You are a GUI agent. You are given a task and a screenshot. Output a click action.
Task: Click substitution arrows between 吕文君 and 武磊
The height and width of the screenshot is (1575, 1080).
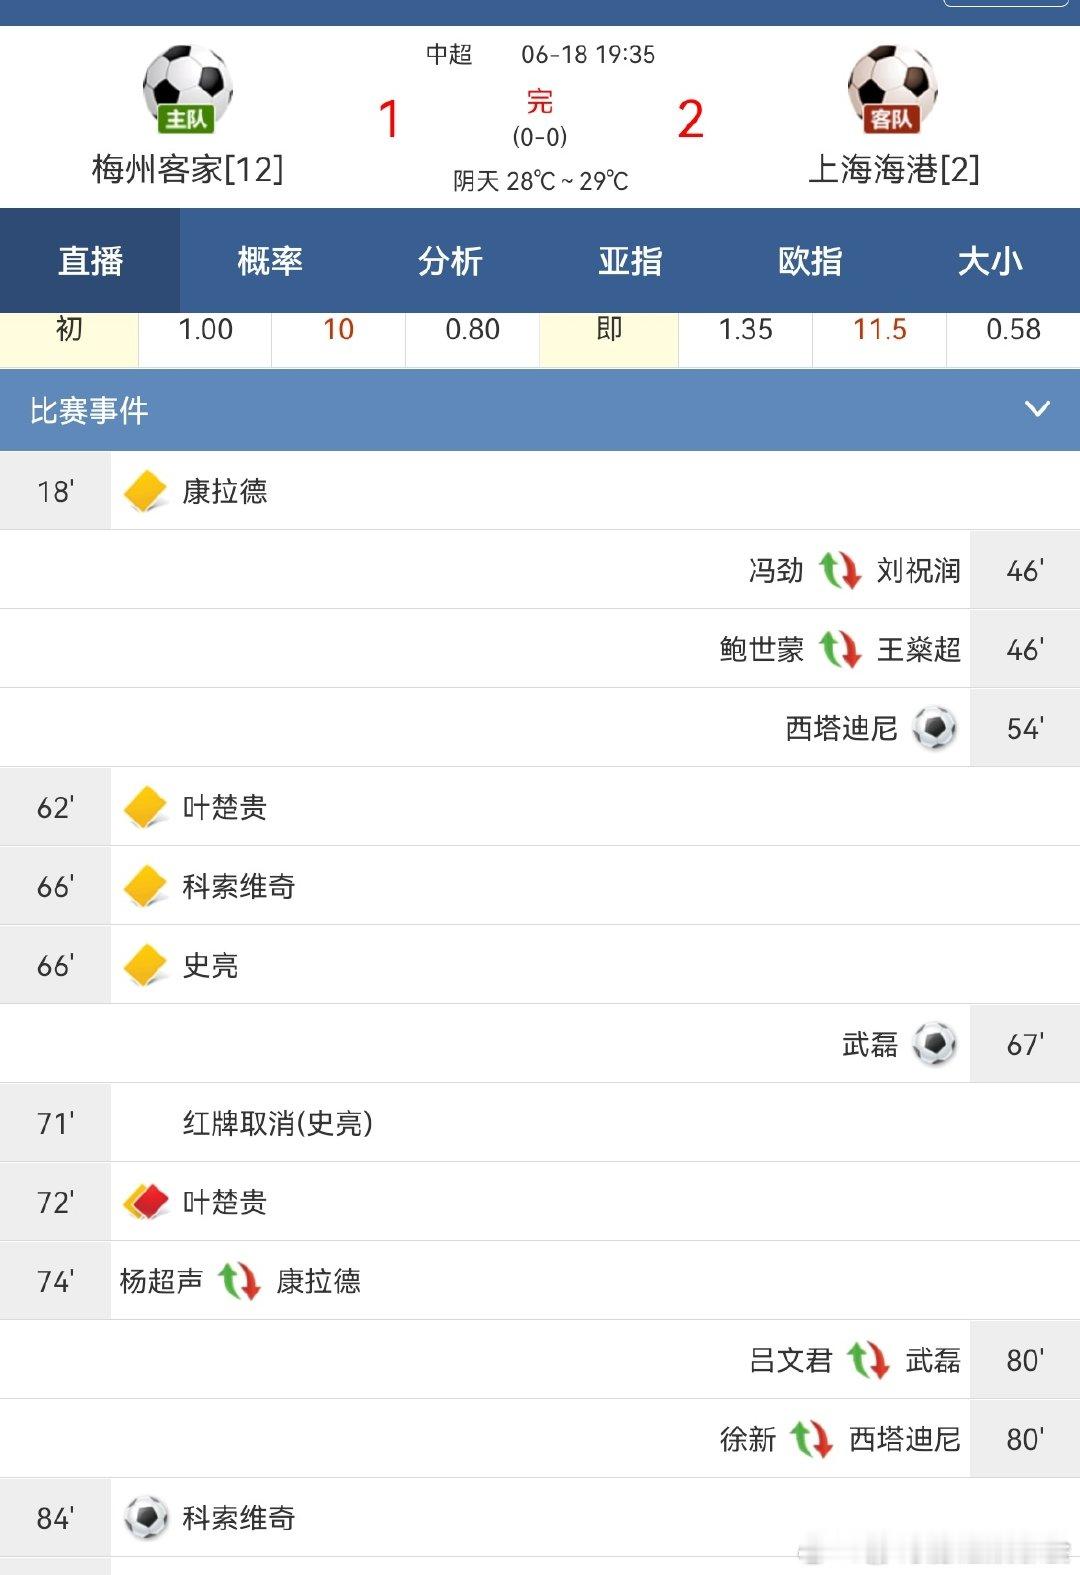coord(868,1360)
